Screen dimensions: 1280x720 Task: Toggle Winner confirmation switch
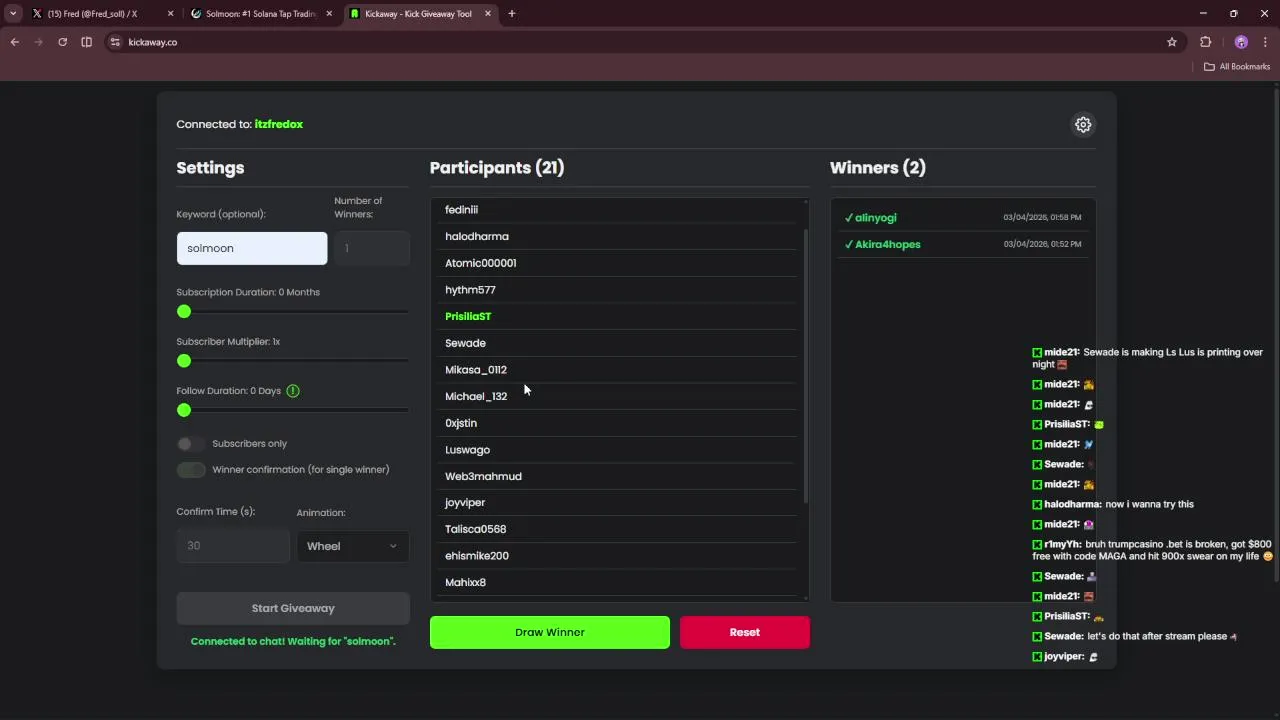point(191,470)
